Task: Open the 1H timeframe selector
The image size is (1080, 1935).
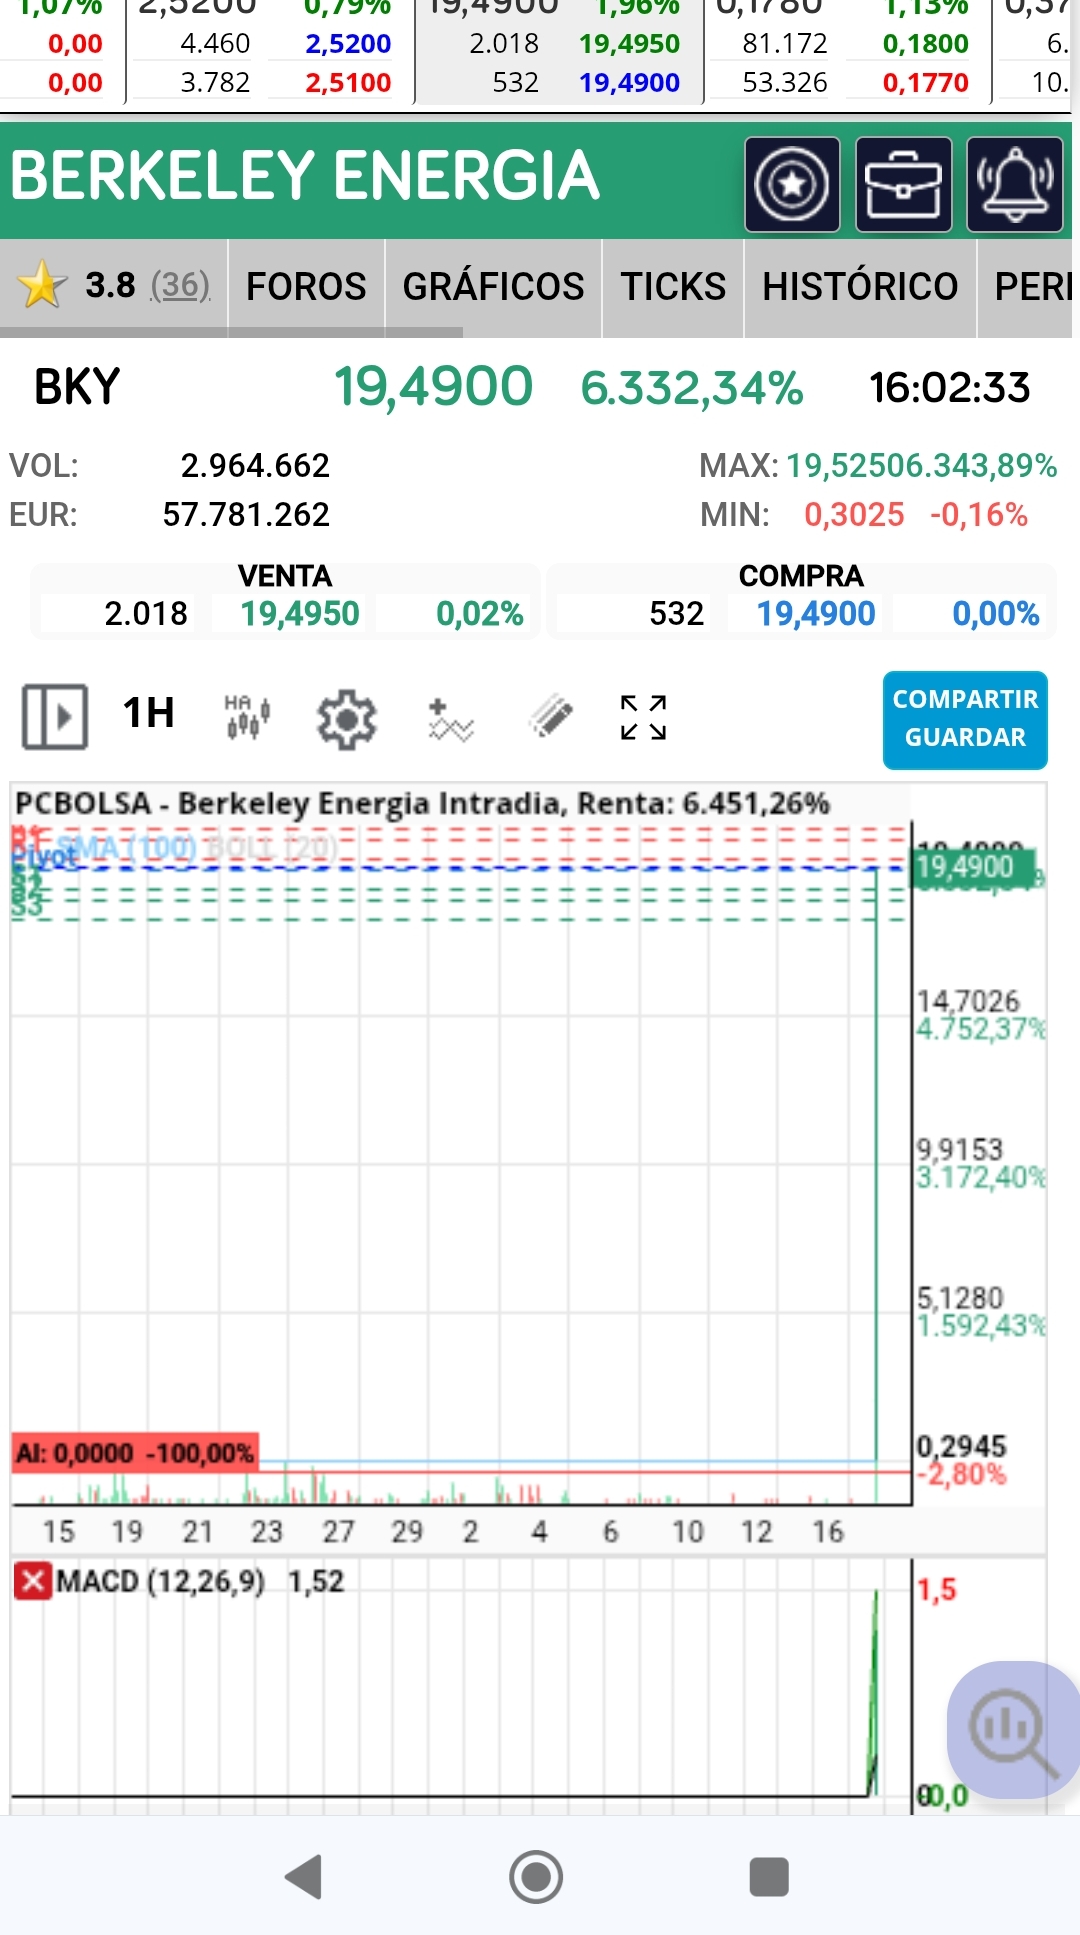Action: pyautogui.click(x=148, y=714)
